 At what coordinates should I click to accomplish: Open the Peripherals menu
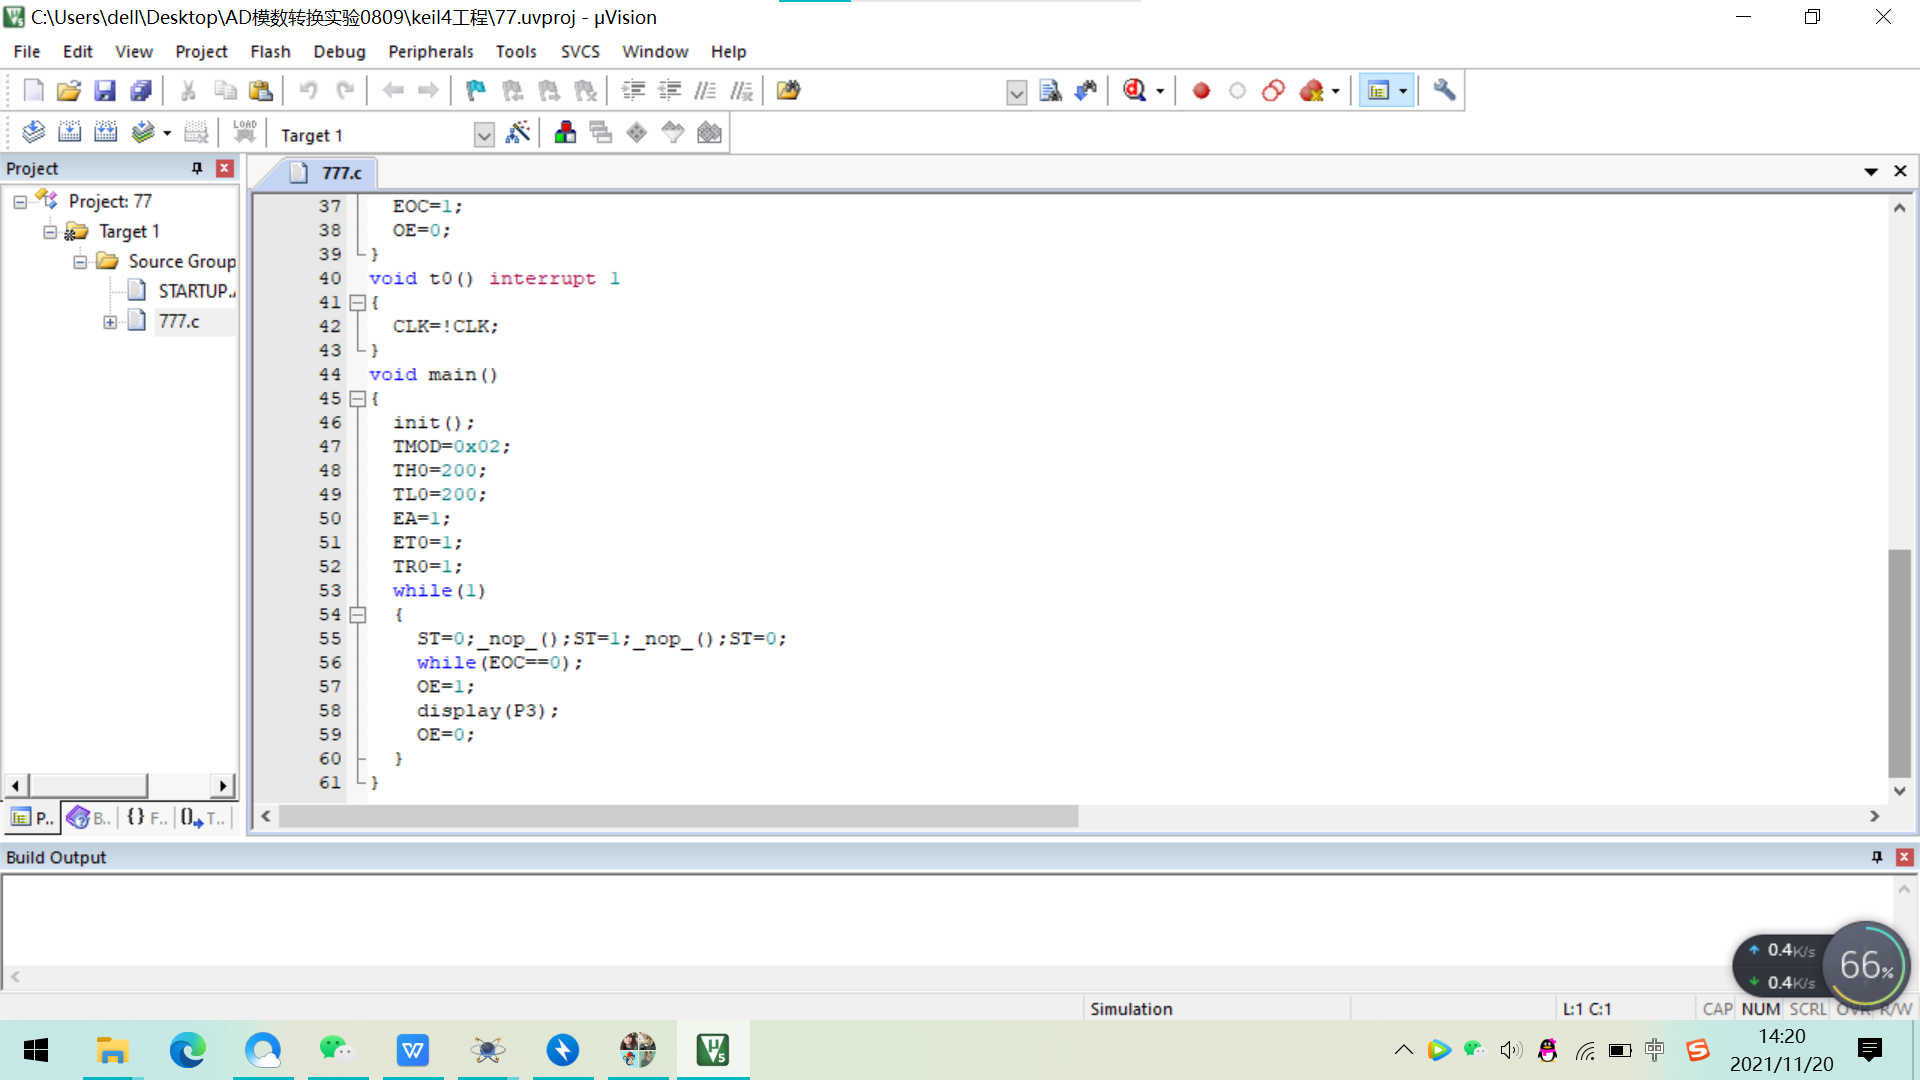(x=430, y=52)
